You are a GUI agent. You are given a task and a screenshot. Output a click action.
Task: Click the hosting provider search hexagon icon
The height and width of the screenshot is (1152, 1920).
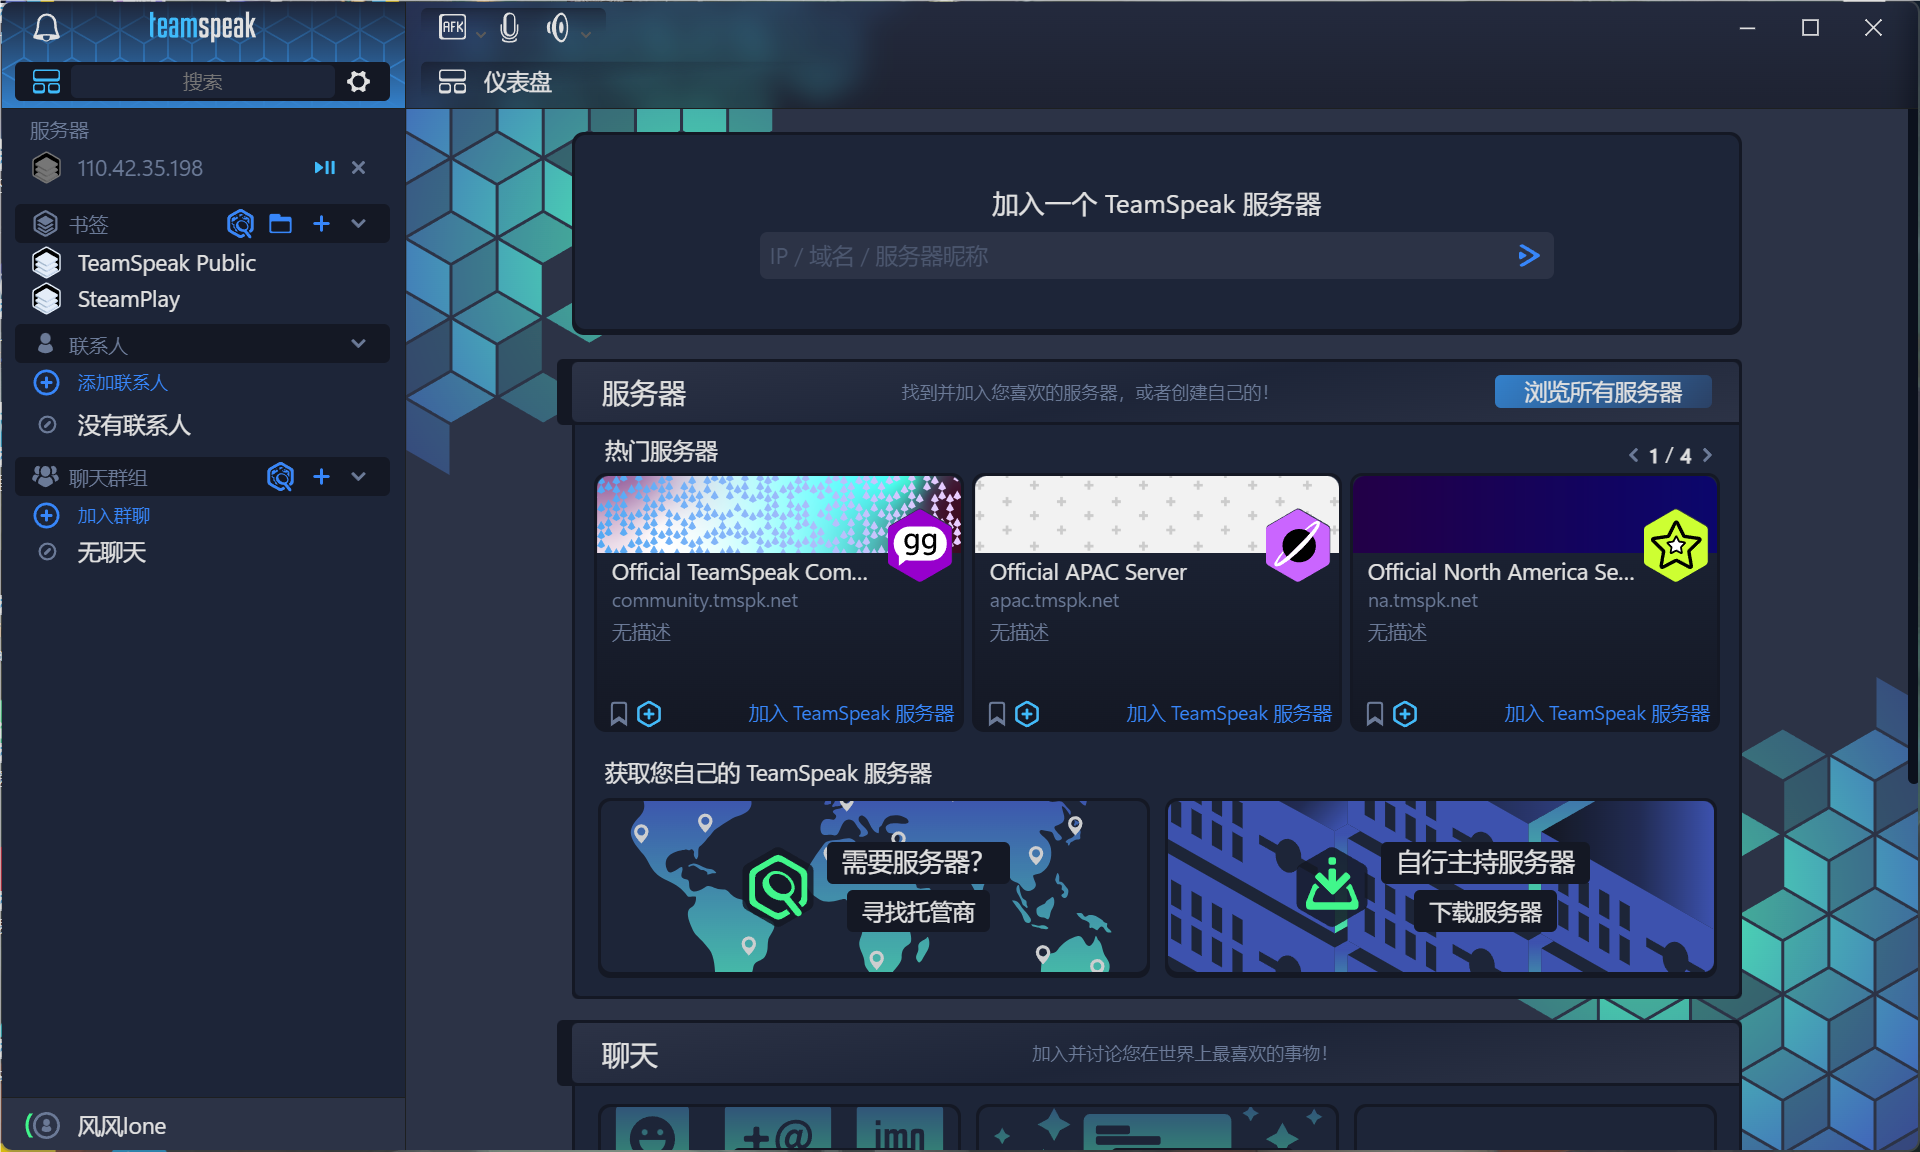coord(778,886)
